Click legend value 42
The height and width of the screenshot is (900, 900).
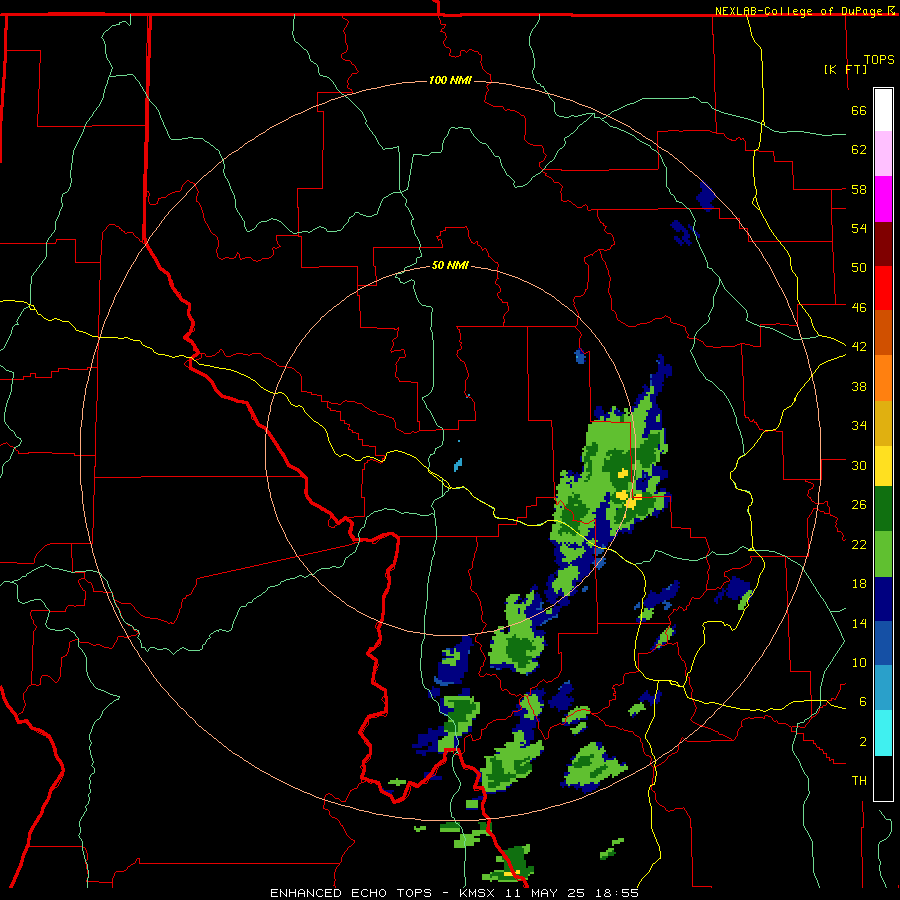(859, 347)
